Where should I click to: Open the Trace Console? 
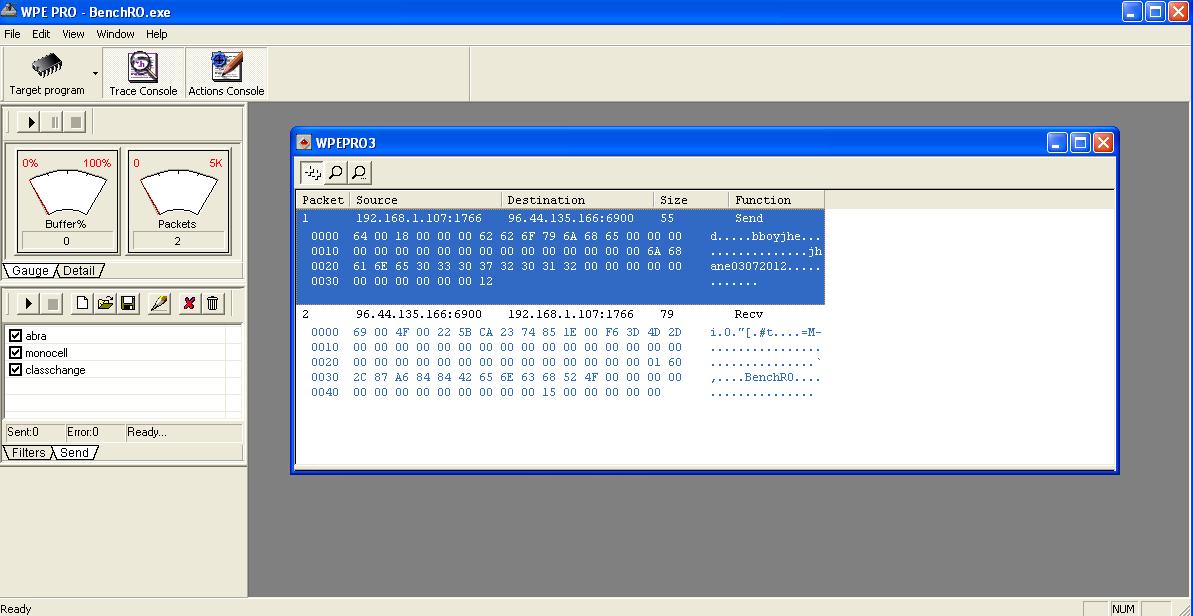coord(143,74)
